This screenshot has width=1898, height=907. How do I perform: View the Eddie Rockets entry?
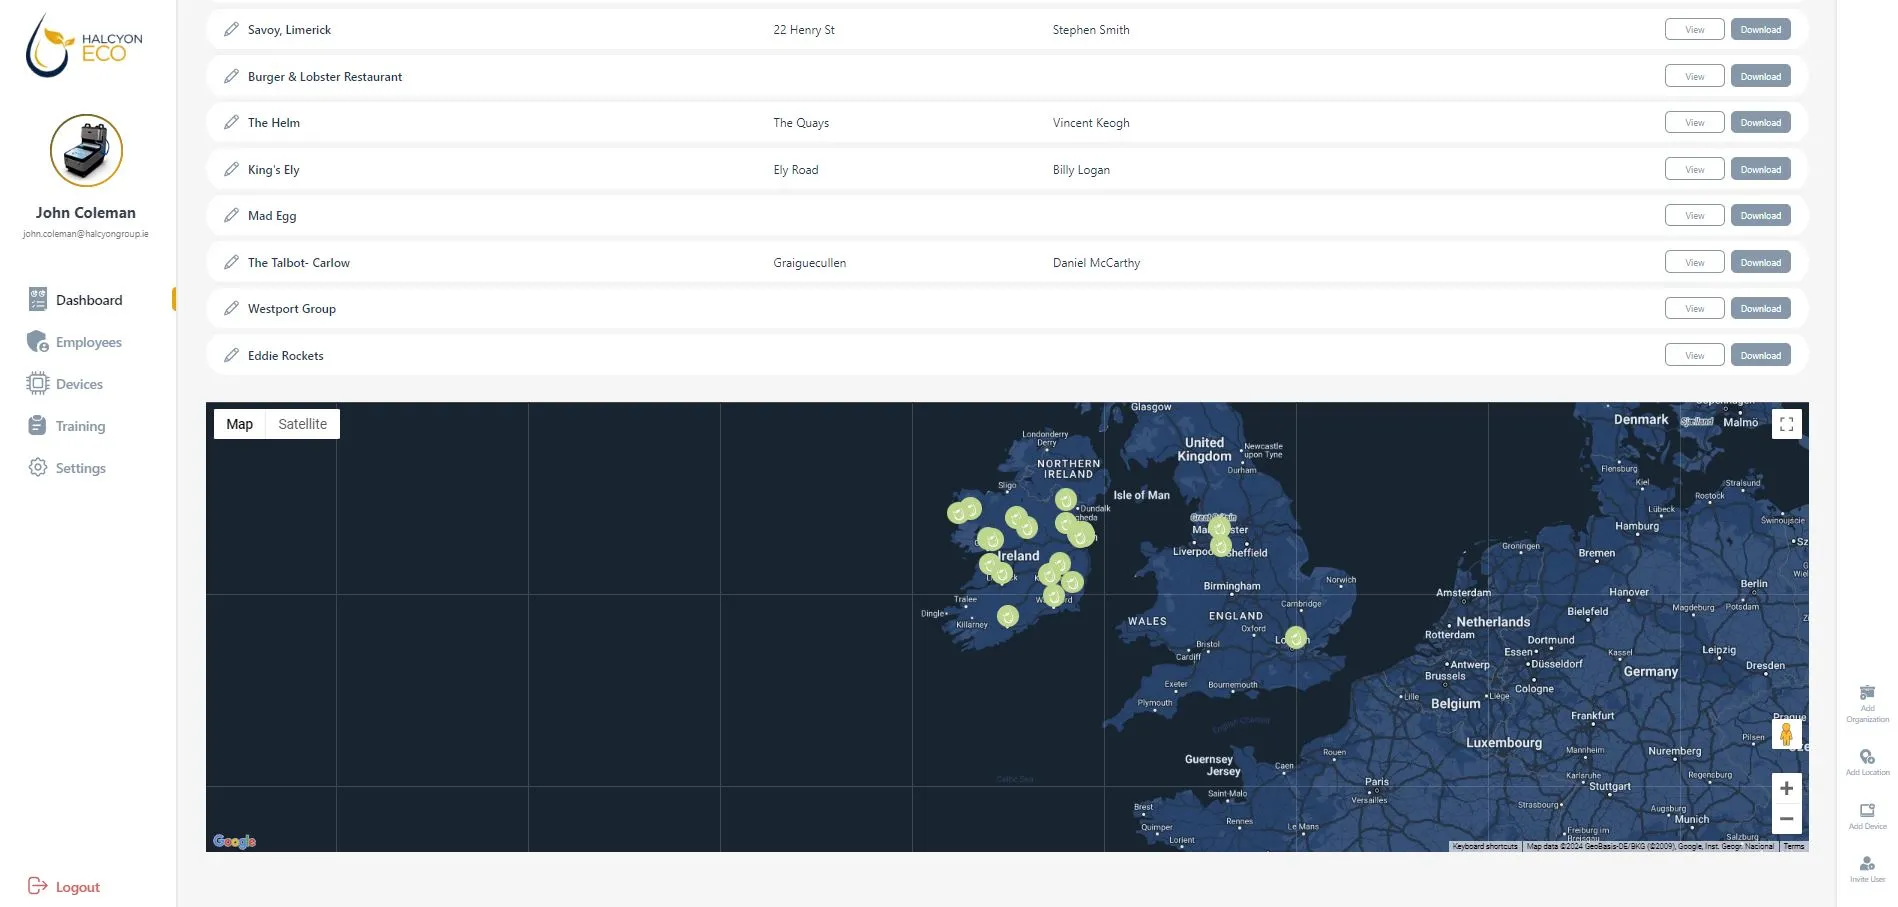(x=1694, y=356)
